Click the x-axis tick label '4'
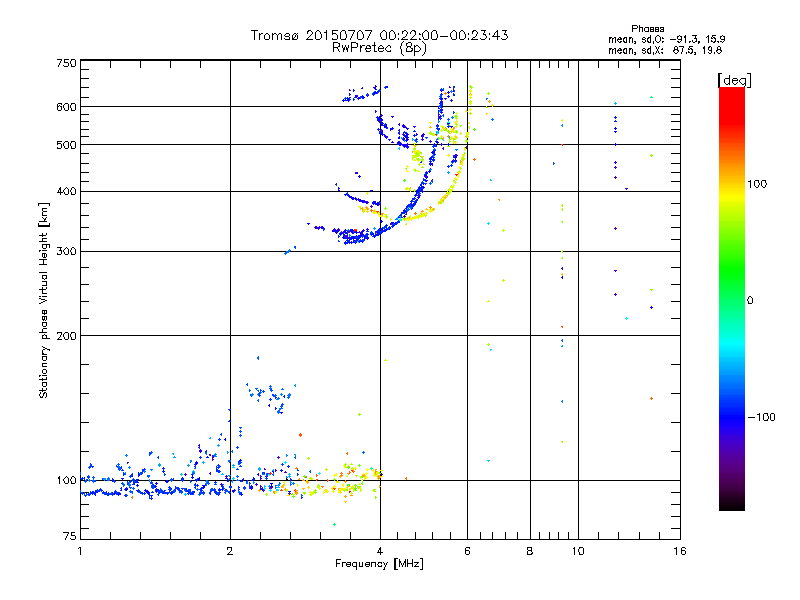 (x=380, y=551)
